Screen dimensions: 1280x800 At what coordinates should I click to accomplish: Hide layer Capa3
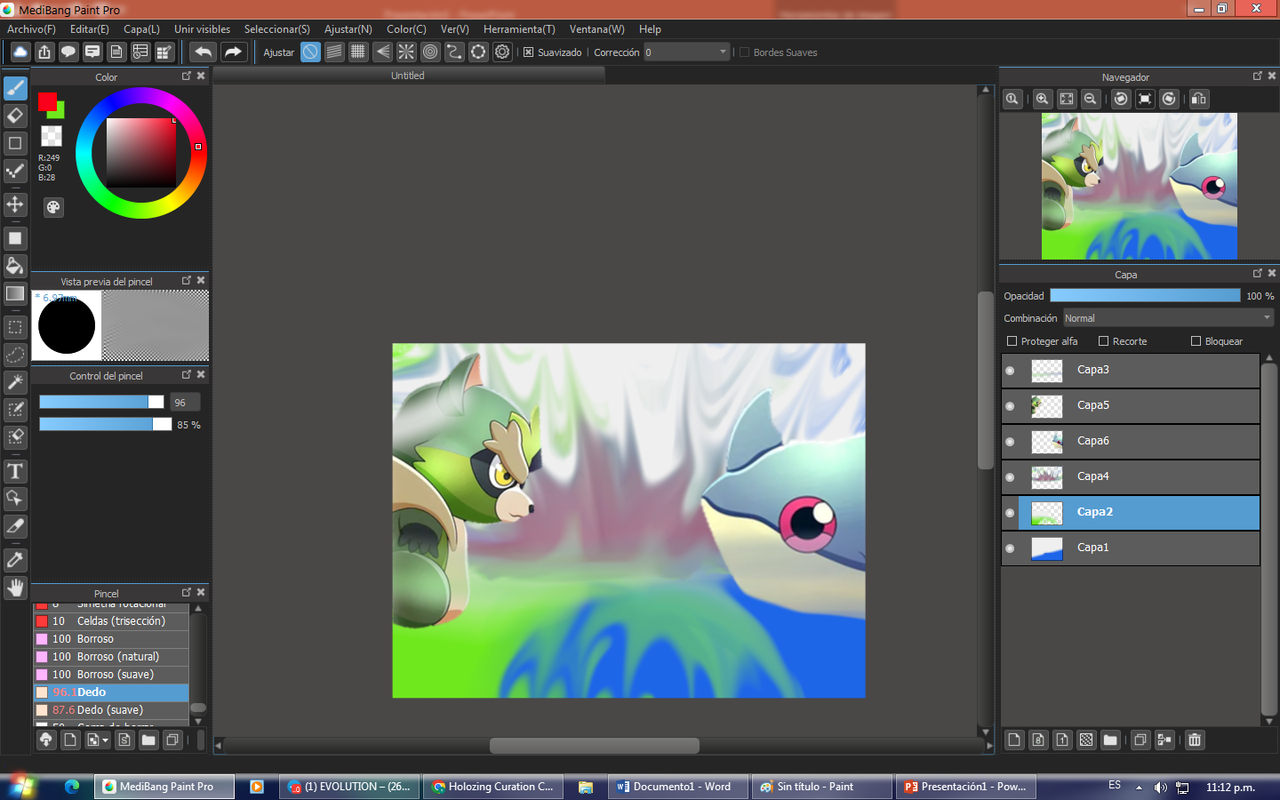pyautogui.click(x=1010, y=370)
